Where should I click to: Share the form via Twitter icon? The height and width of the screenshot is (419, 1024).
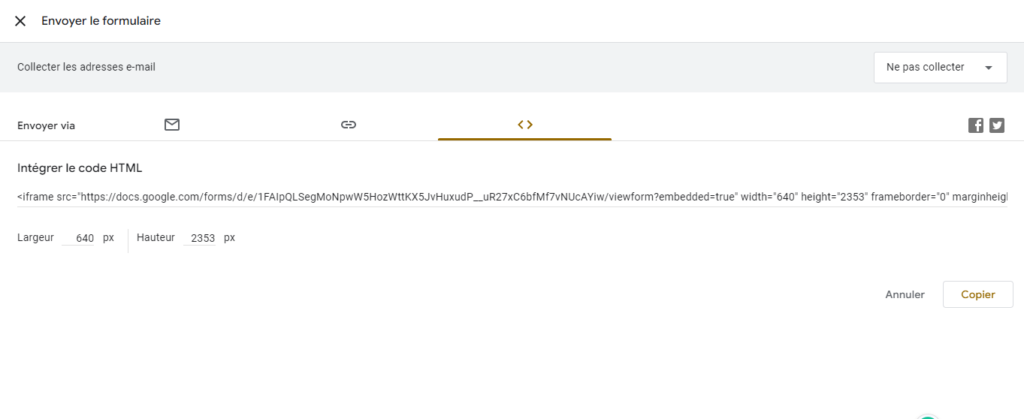pos(997,125)
